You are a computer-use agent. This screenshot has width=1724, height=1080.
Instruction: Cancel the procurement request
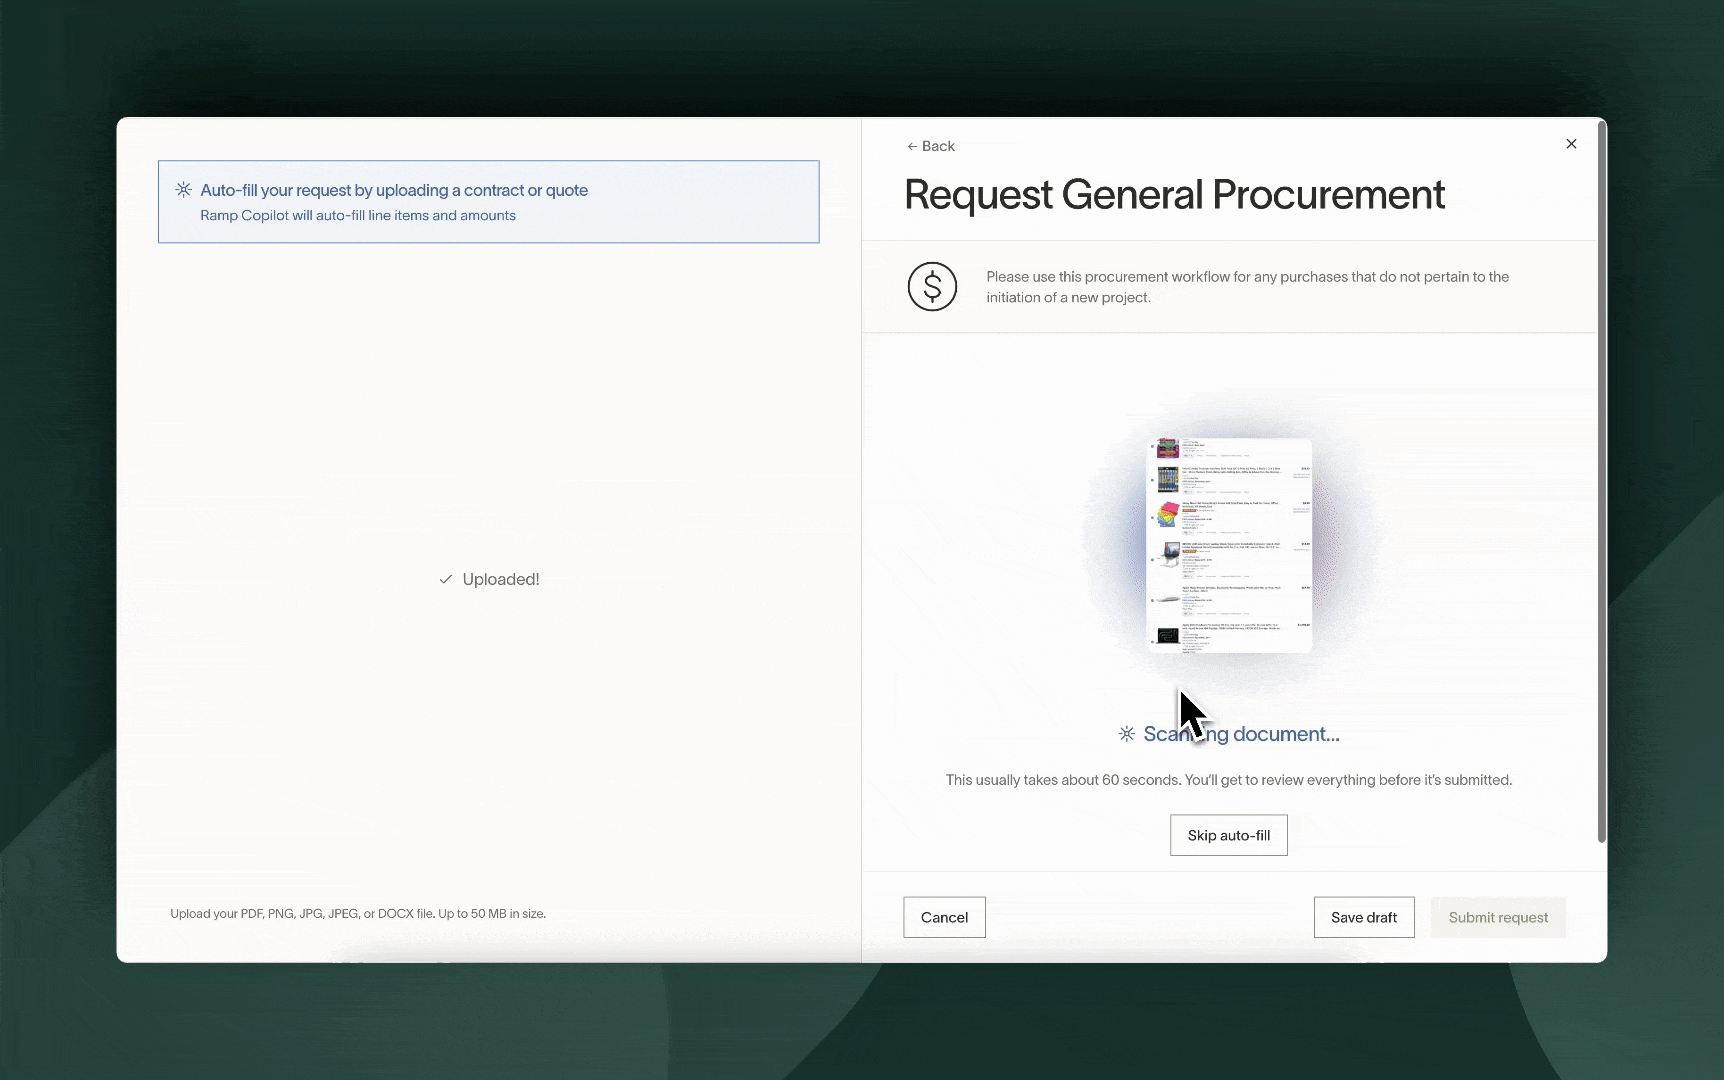(944, 917)
